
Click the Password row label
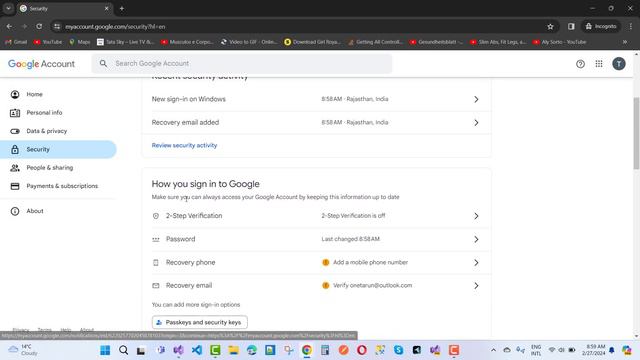point(180,239)
